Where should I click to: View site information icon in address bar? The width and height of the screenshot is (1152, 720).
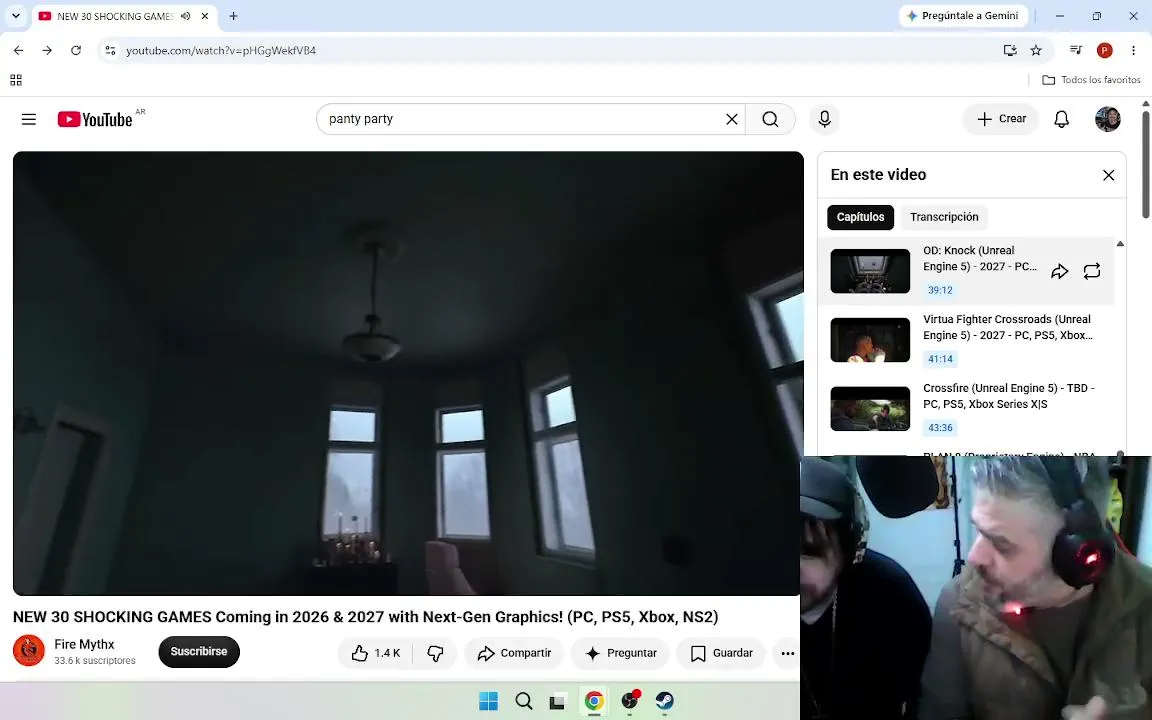(110, 51)
